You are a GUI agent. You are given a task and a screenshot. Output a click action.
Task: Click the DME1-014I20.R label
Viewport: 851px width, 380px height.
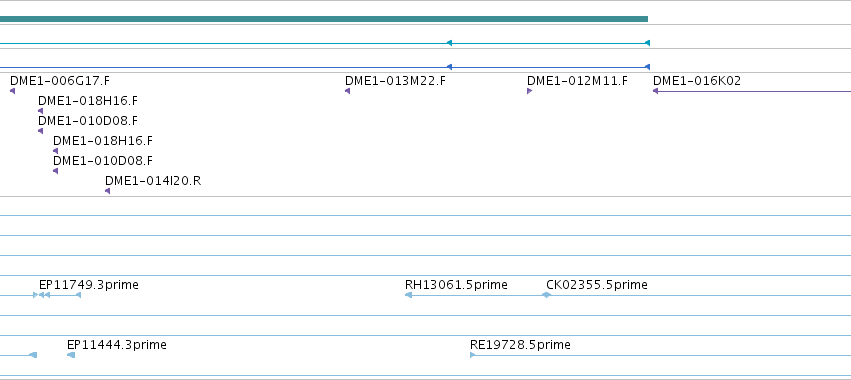pyautogui.click(x=153, y=181)
